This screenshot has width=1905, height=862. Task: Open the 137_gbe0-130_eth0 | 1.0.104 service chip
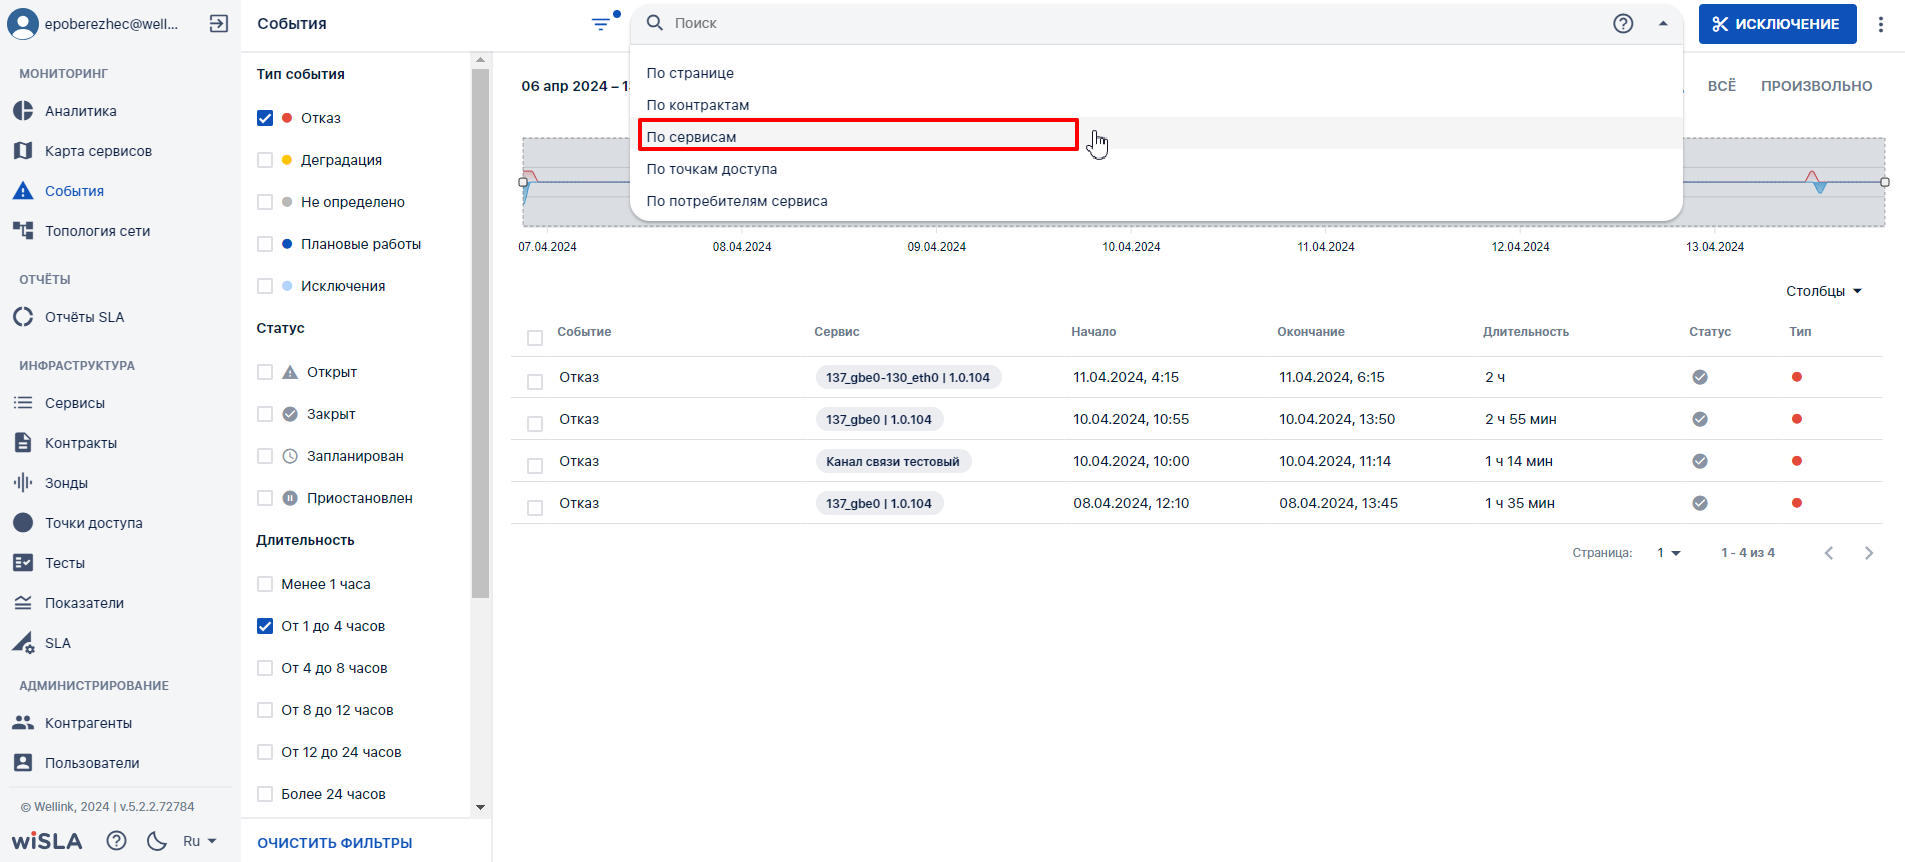pos(908,377)
